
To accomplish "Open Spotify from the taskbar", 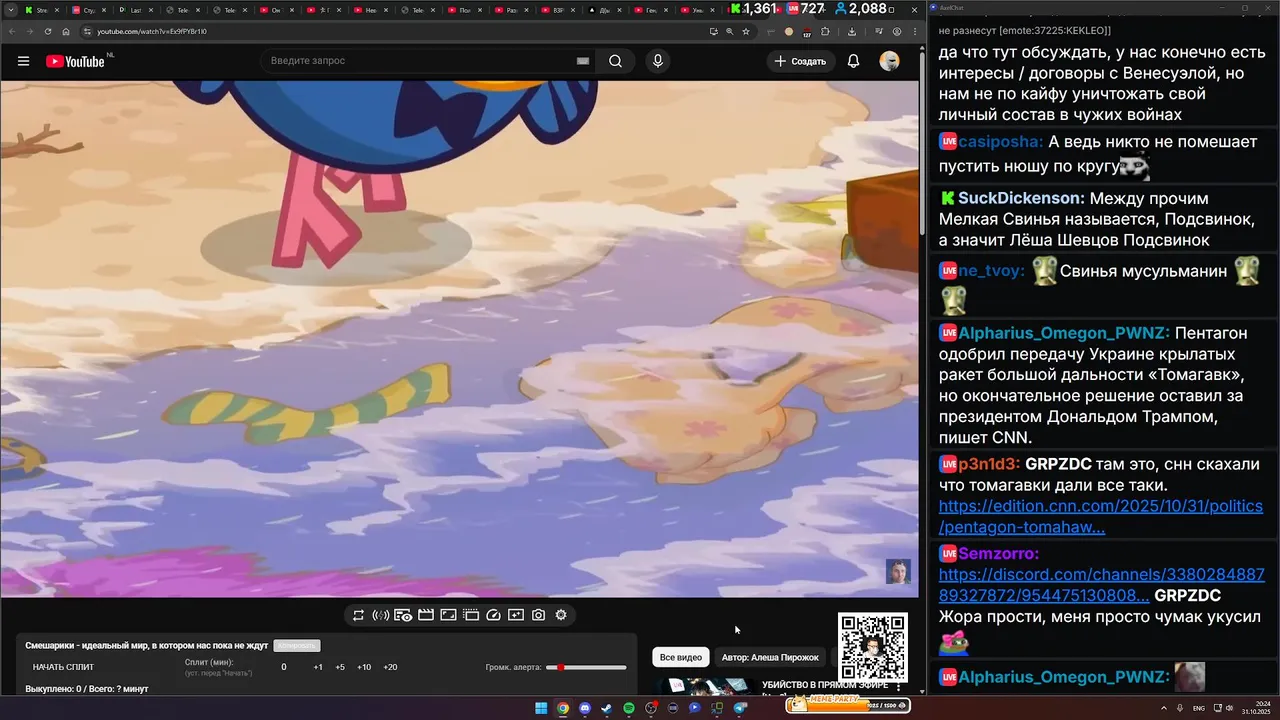I will pos(629,708).
